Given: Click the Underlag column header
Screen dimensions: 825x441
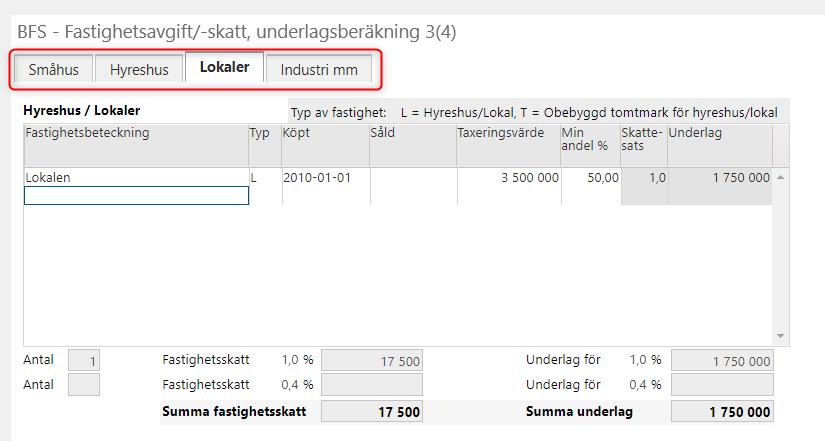Looking at the screenshot, I should point(720,145).
